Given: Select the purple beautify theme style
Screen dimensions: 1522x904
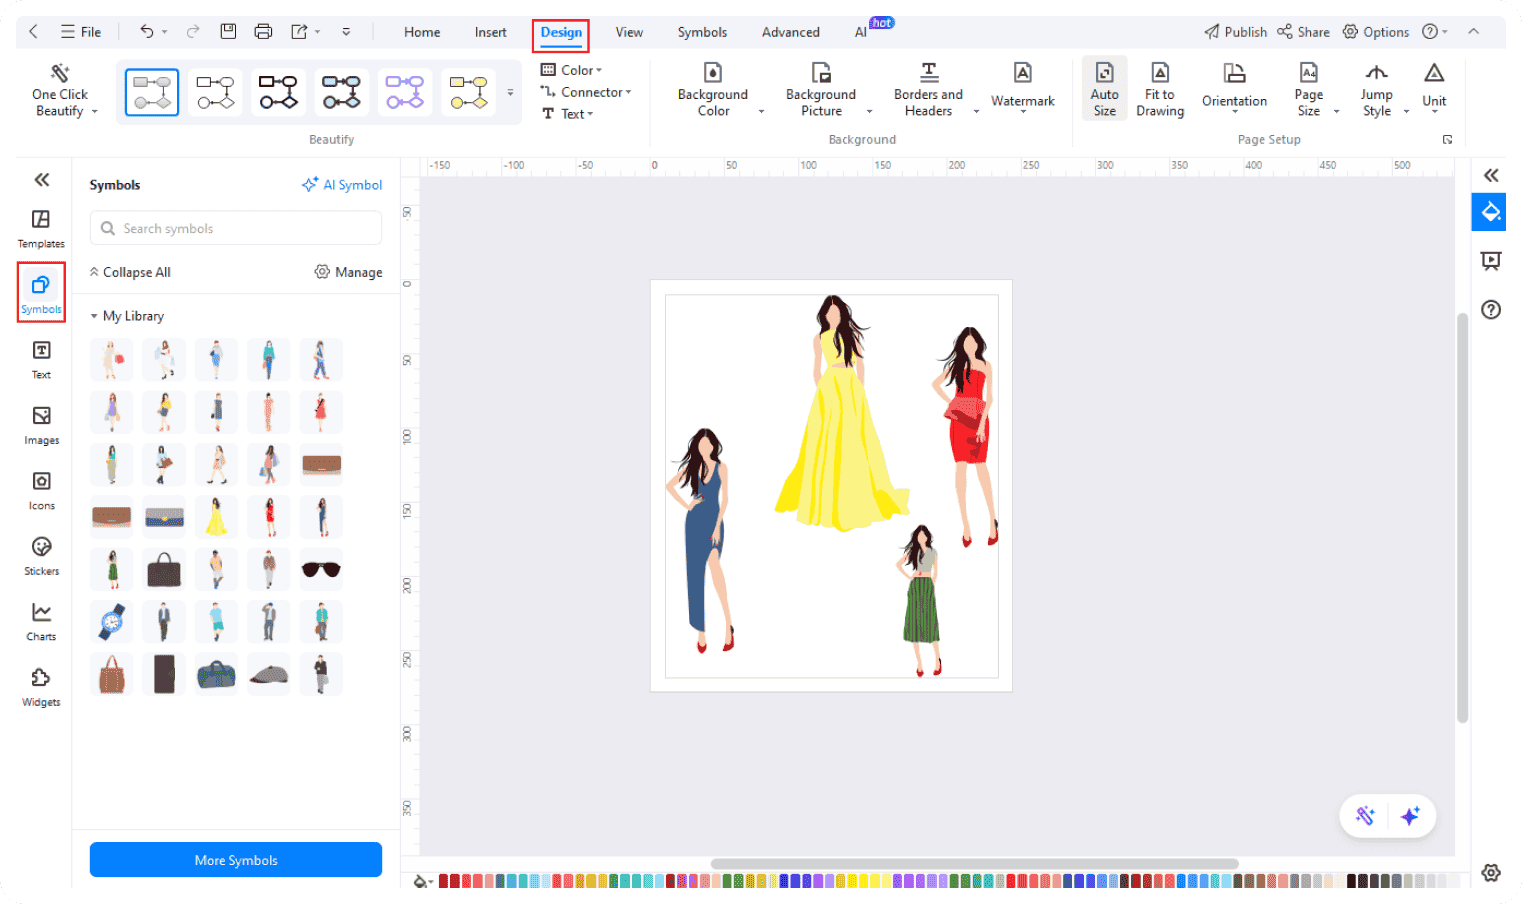Looking at the screenshot, I should (x=405, y=92).
